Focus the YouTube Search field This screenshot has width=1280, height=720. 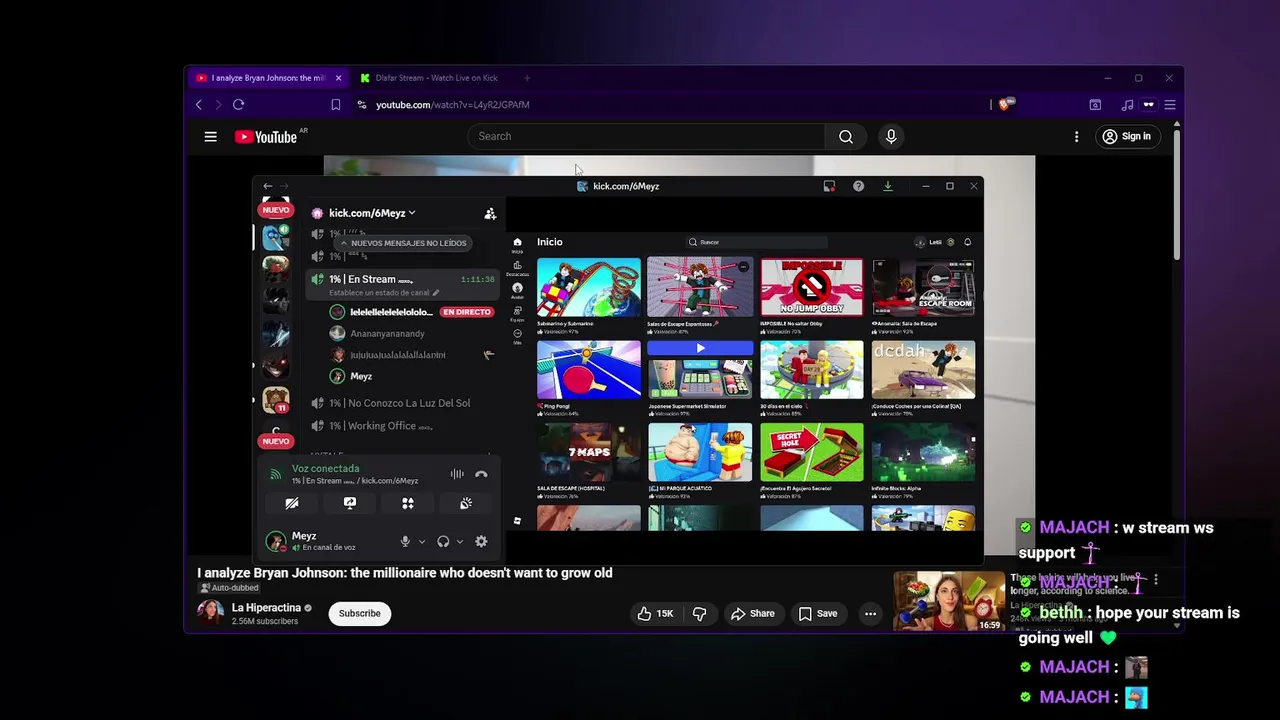[645, 136]
